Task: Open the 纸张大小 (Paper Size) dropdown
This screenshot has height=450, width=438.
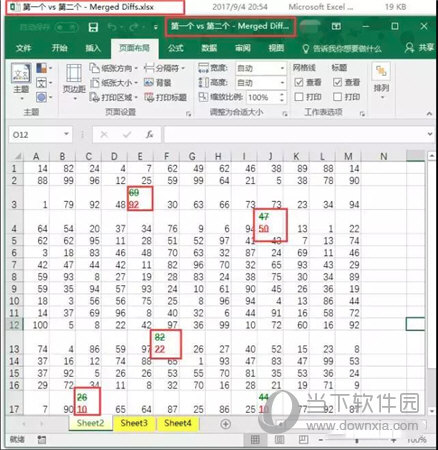Action: coord(113,83)
